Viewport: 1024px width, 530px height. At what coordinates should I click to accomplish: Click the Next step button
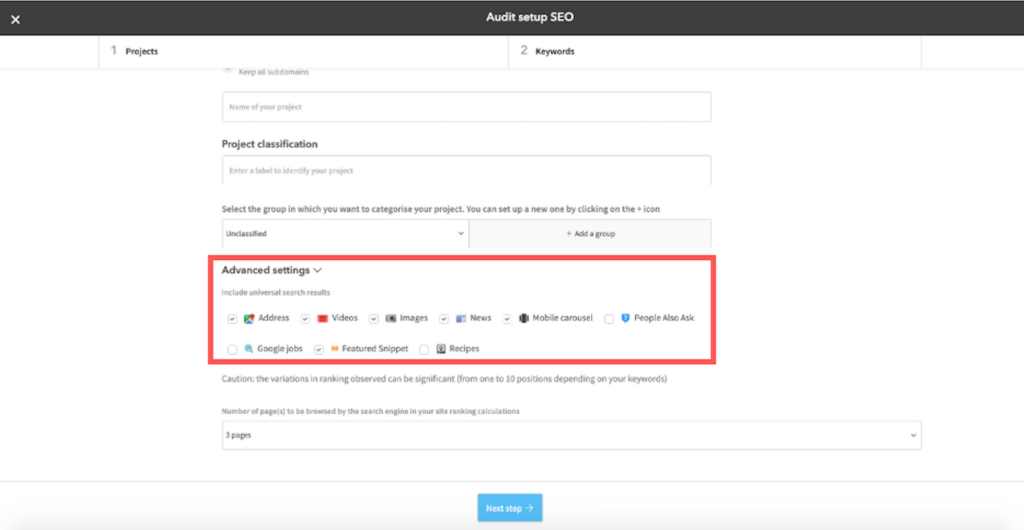pyautogui.click(x=510, y=508)
